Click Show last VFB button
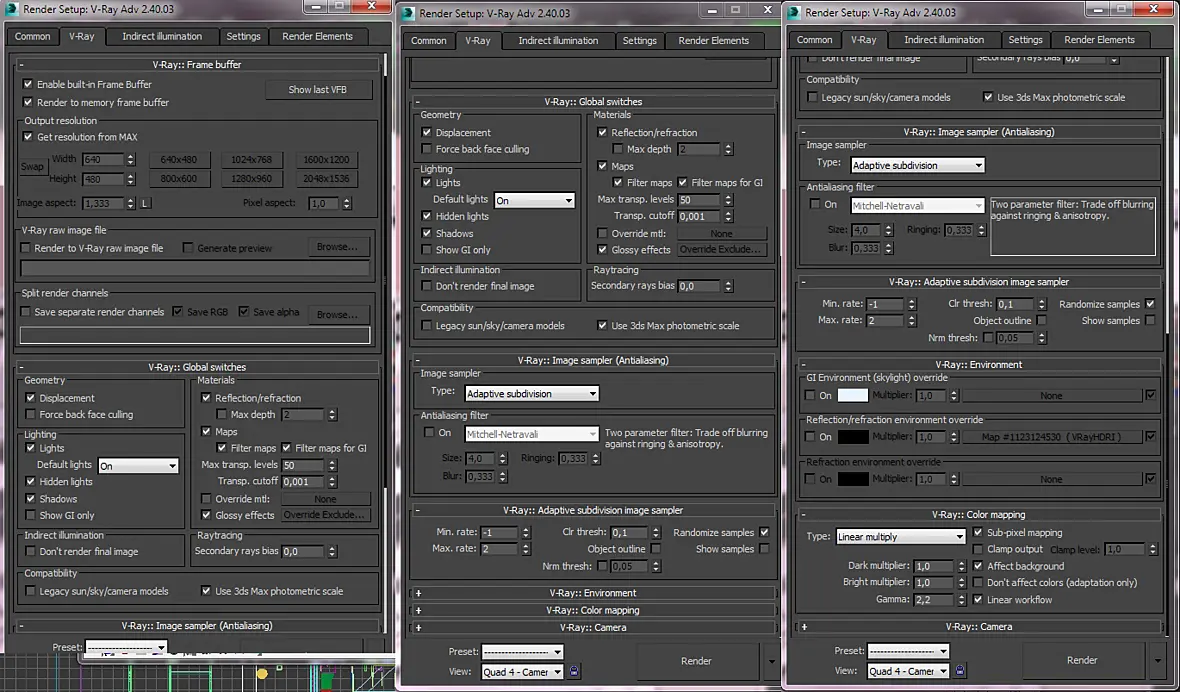This screenshot has height=692, width=1180. (318, 90)
